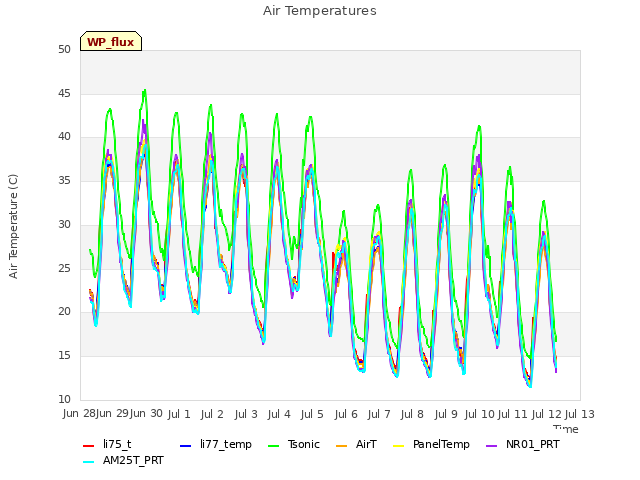Click the 25 y-axis tick label
The height and width of the screenshot is (480, 640).
(x=64, y=269)
